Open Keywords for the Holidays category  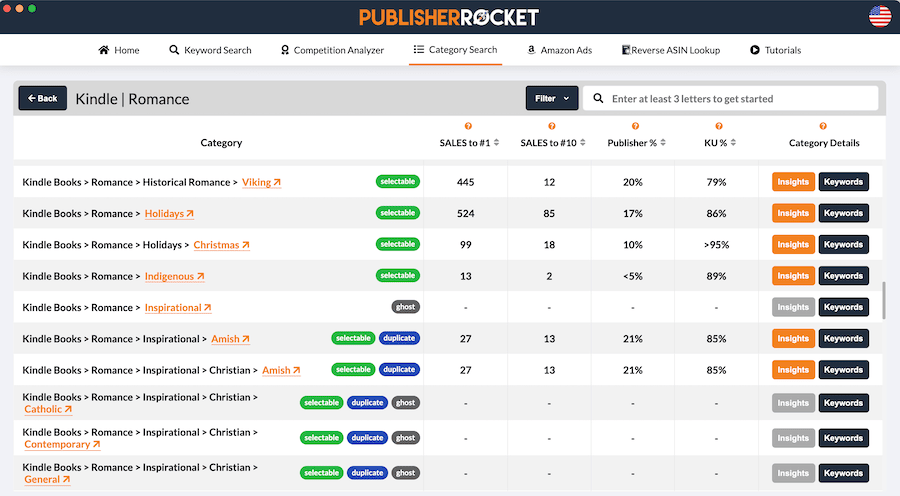coord(843,213)
